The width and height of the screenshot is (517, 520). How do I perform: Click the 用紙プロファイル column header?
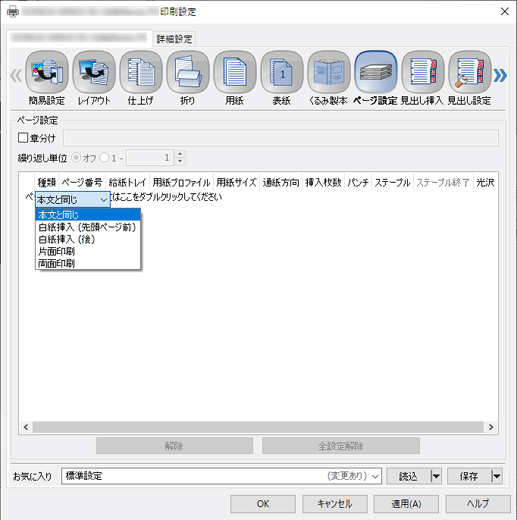[x=181, y=183]
